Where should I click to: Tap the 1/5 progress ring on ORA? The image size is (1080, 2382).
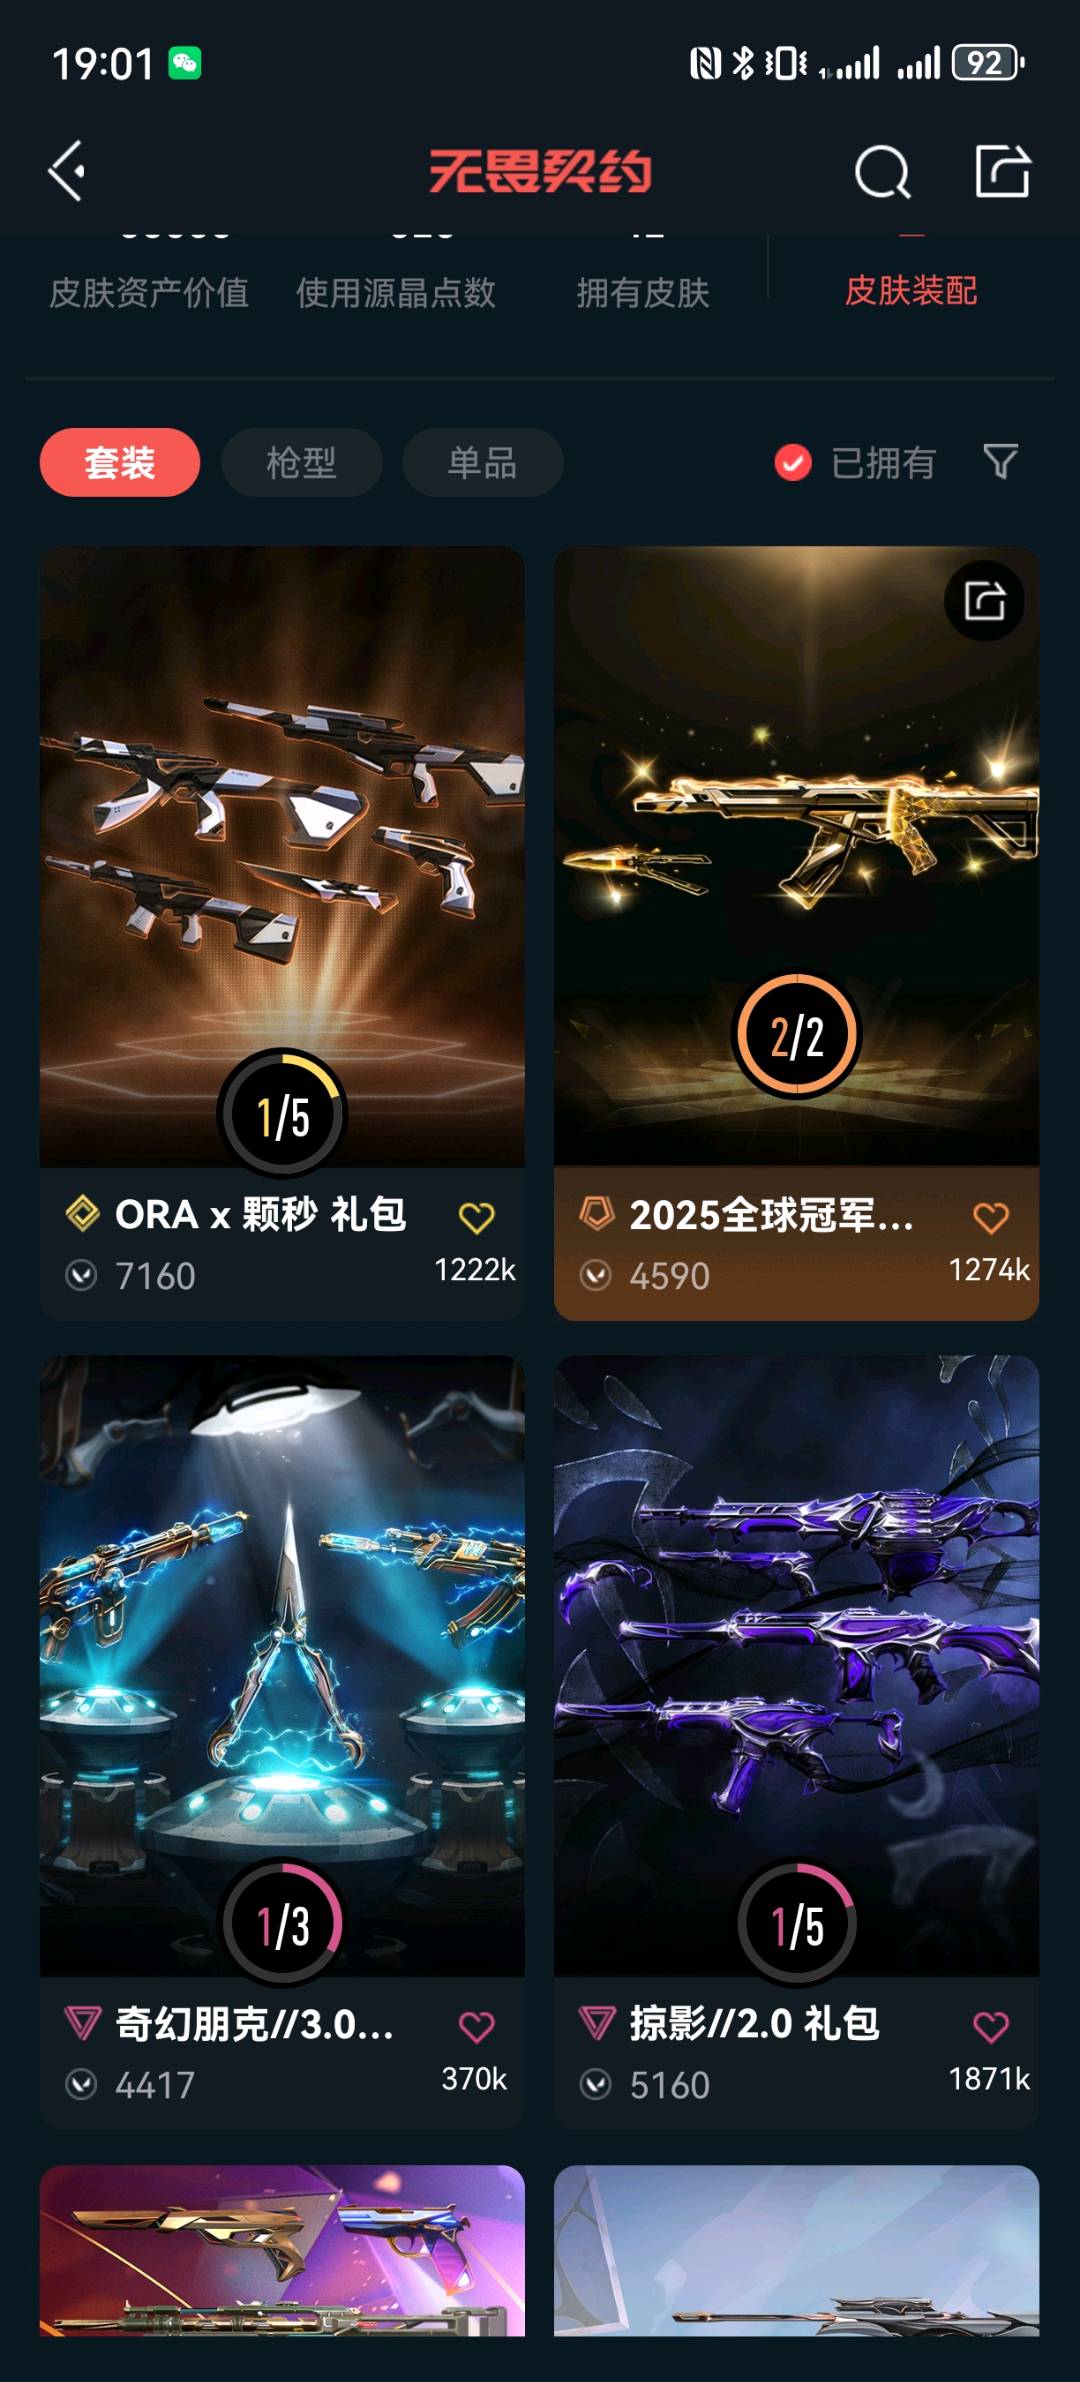(x=283, y=1113)
